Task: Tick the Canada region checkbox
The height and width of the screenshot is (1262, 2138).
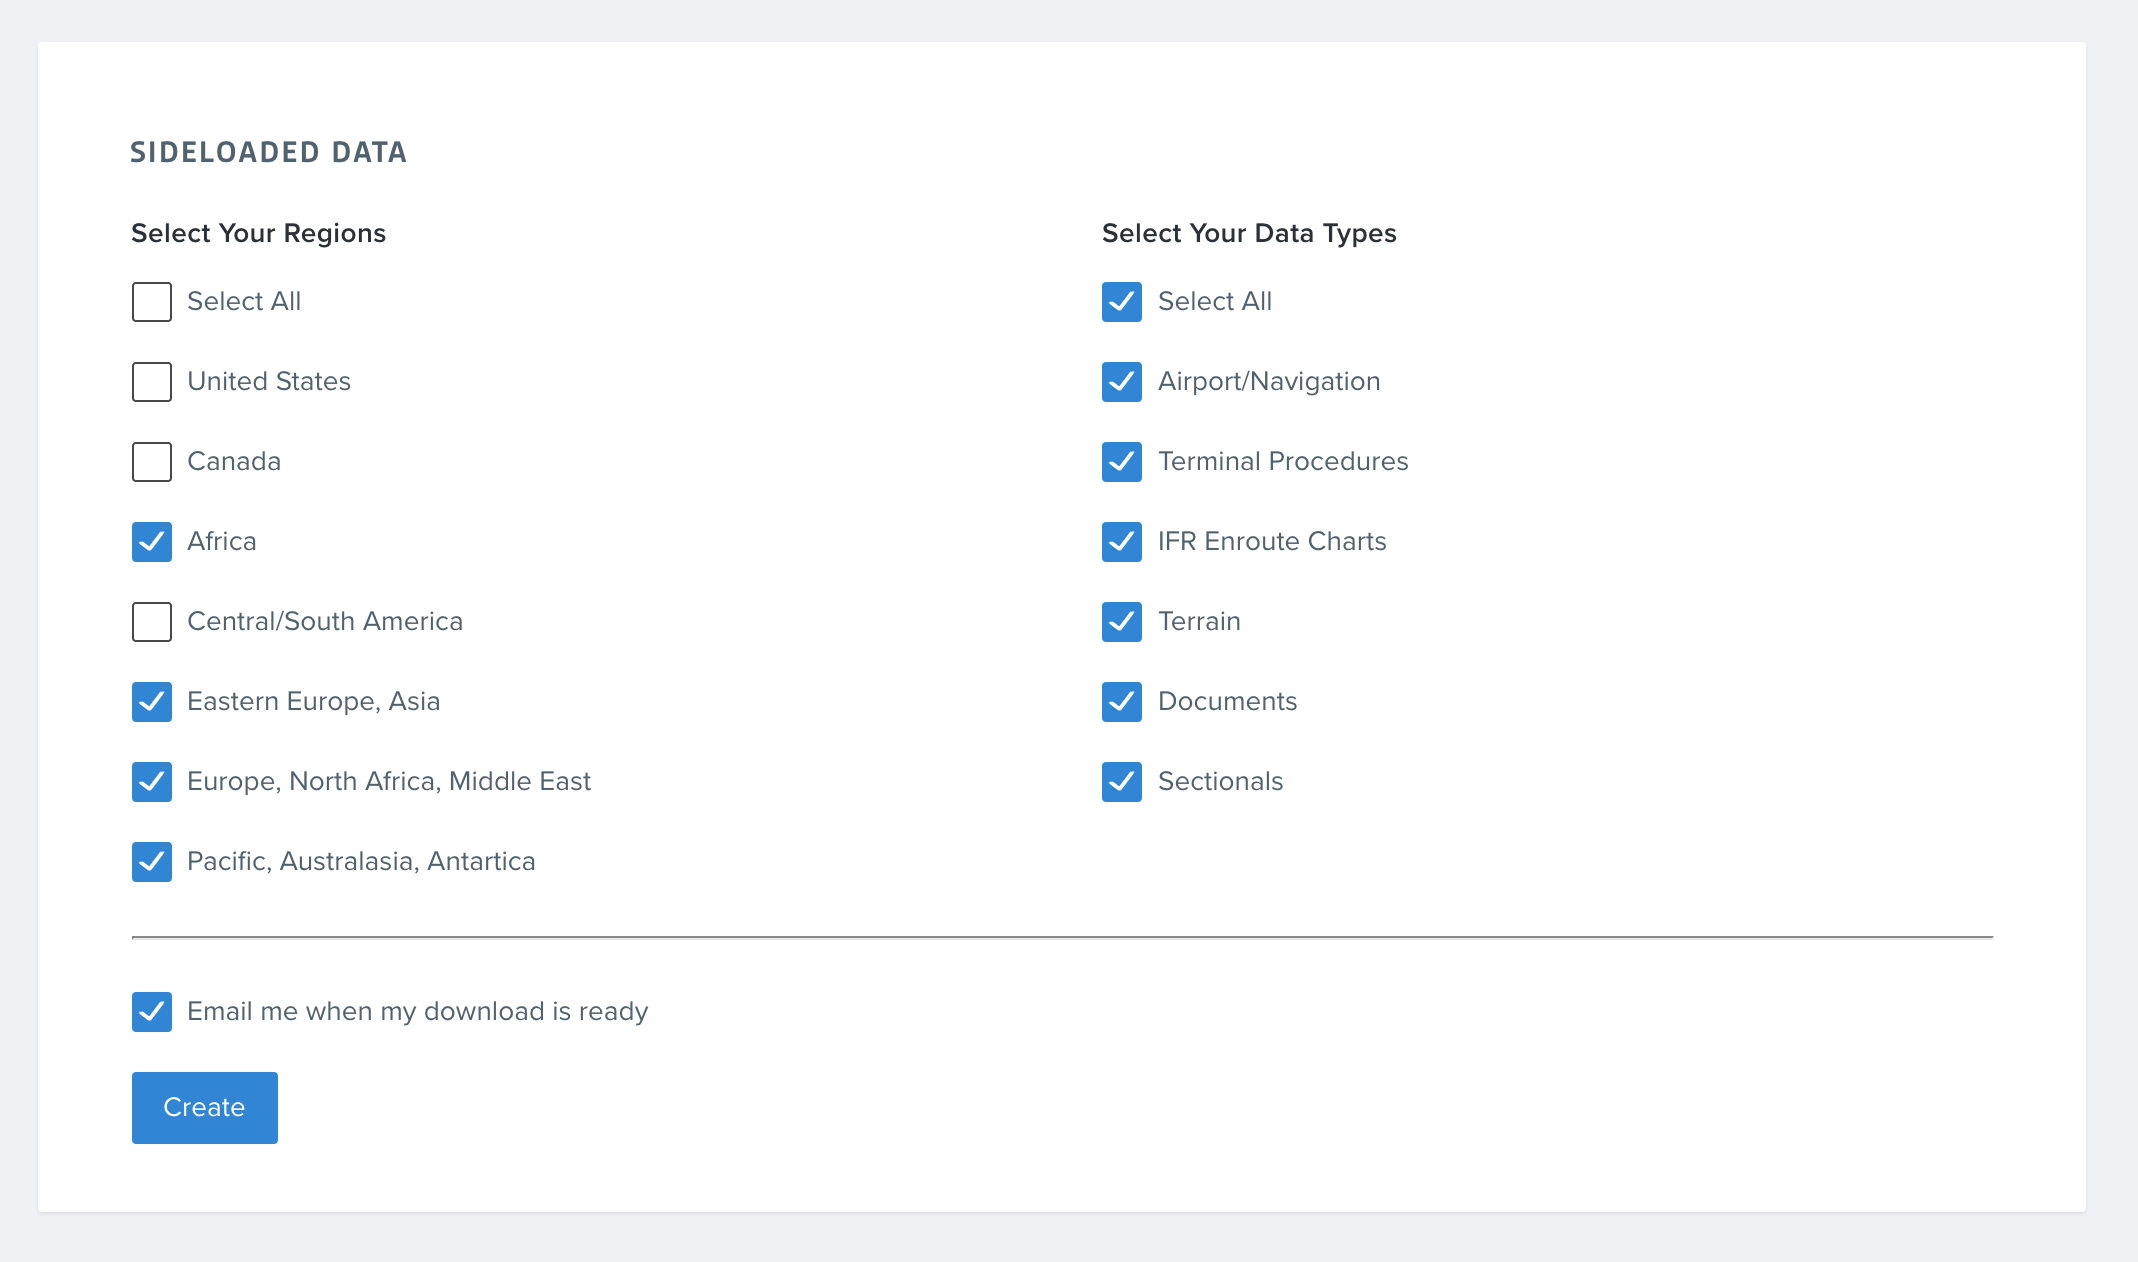Action: (x=152, y=462)
